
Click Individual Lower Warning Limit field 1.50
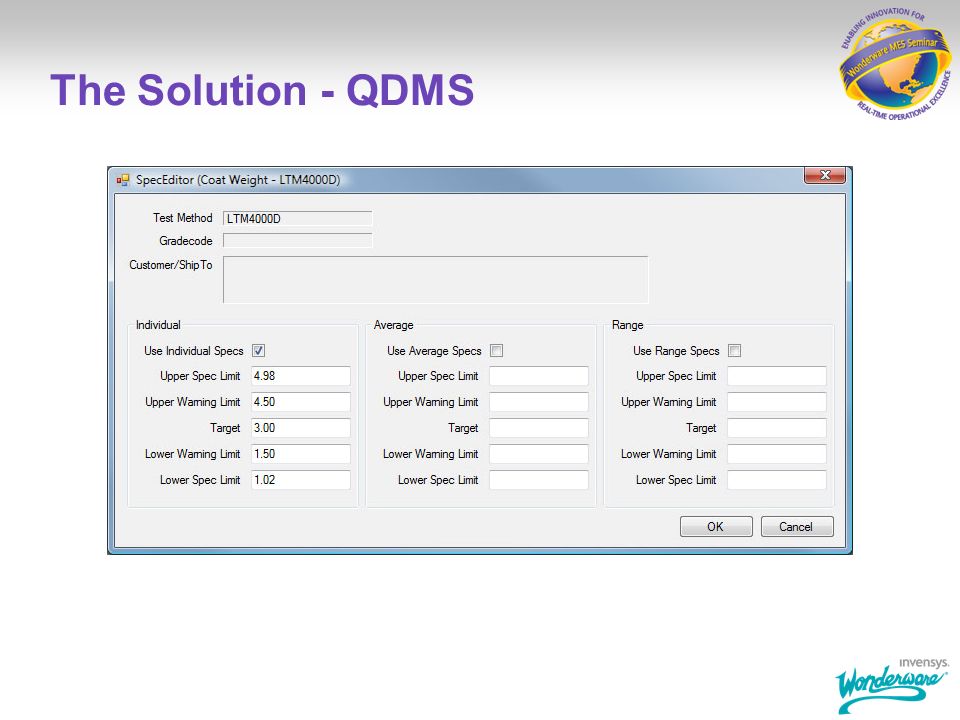(301, 454)
